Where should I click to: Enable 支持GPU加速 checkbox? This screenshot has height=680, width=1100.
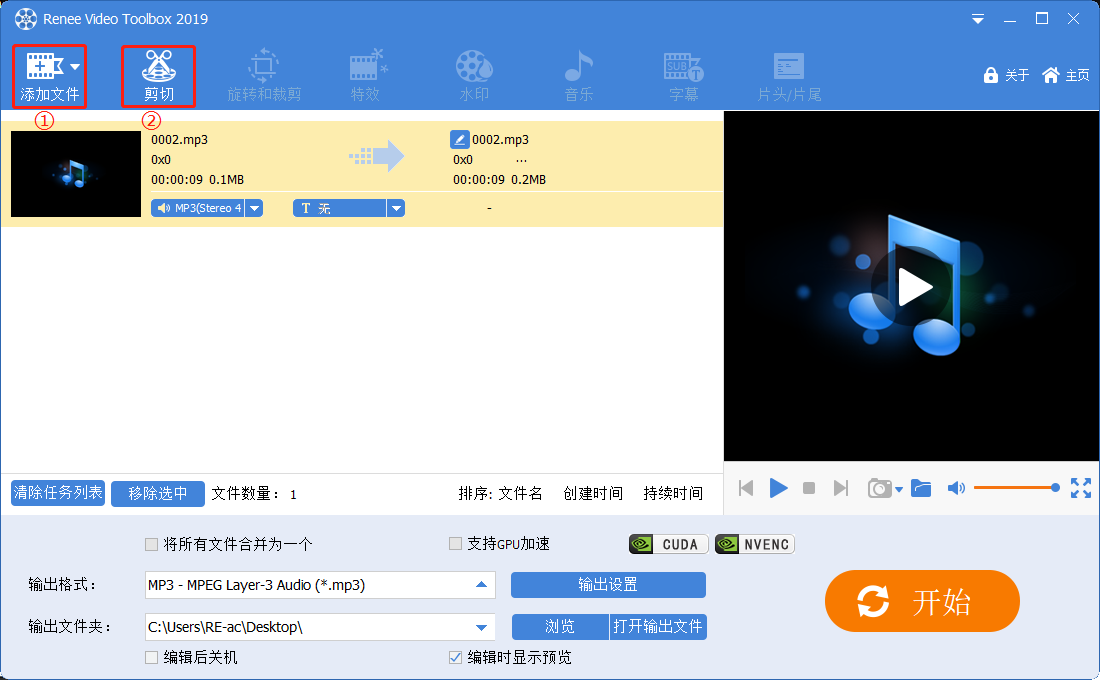coord(455,543)
